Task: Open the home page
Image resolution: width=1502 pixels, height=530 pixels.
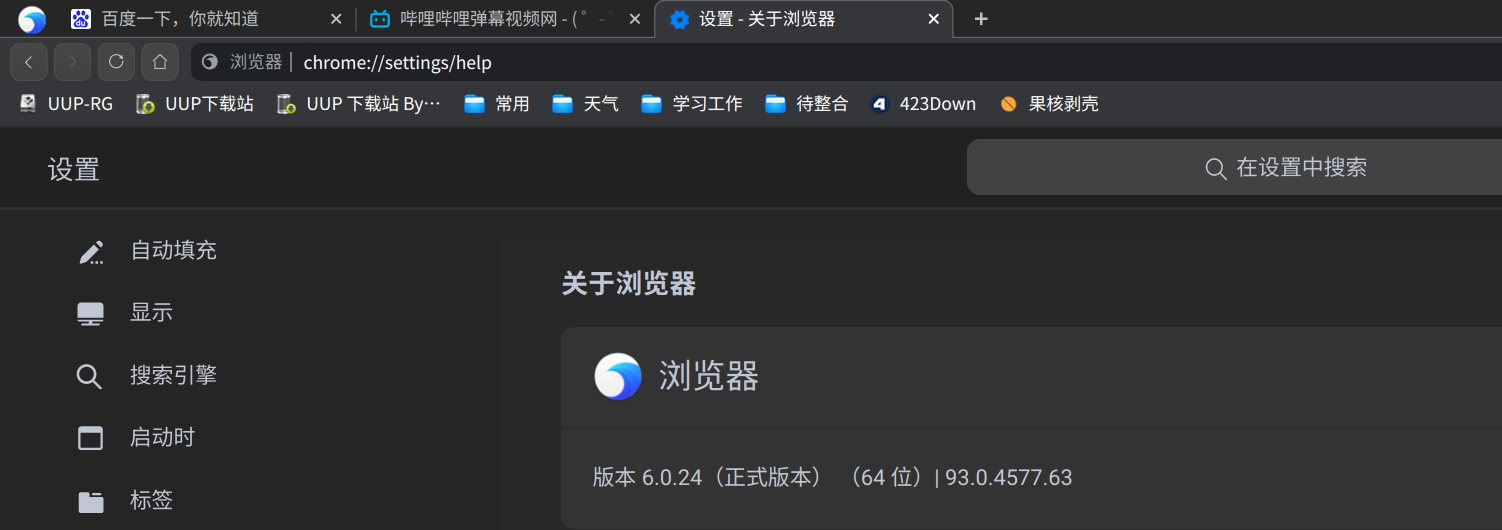Action: click(160, 62)
